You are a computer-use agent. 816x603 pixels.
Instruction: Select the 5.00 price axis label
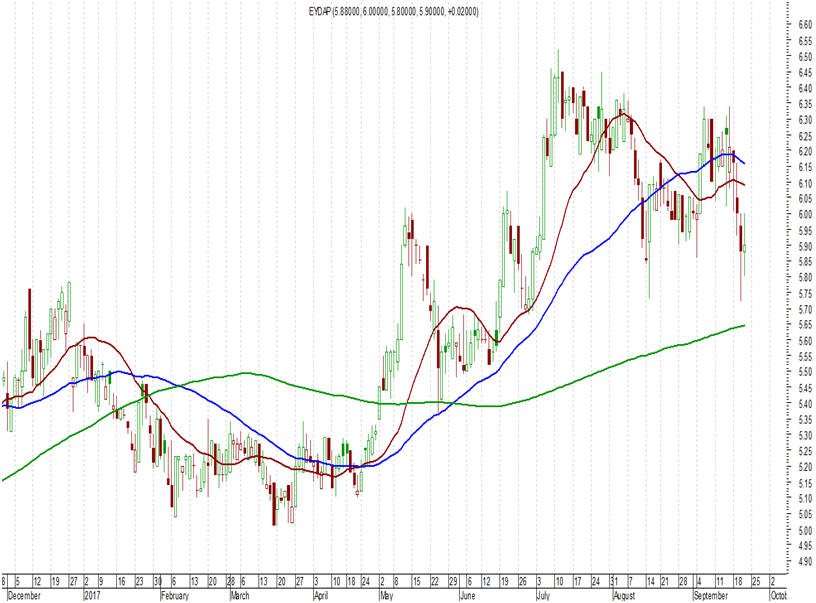click(x=805, y=530)
